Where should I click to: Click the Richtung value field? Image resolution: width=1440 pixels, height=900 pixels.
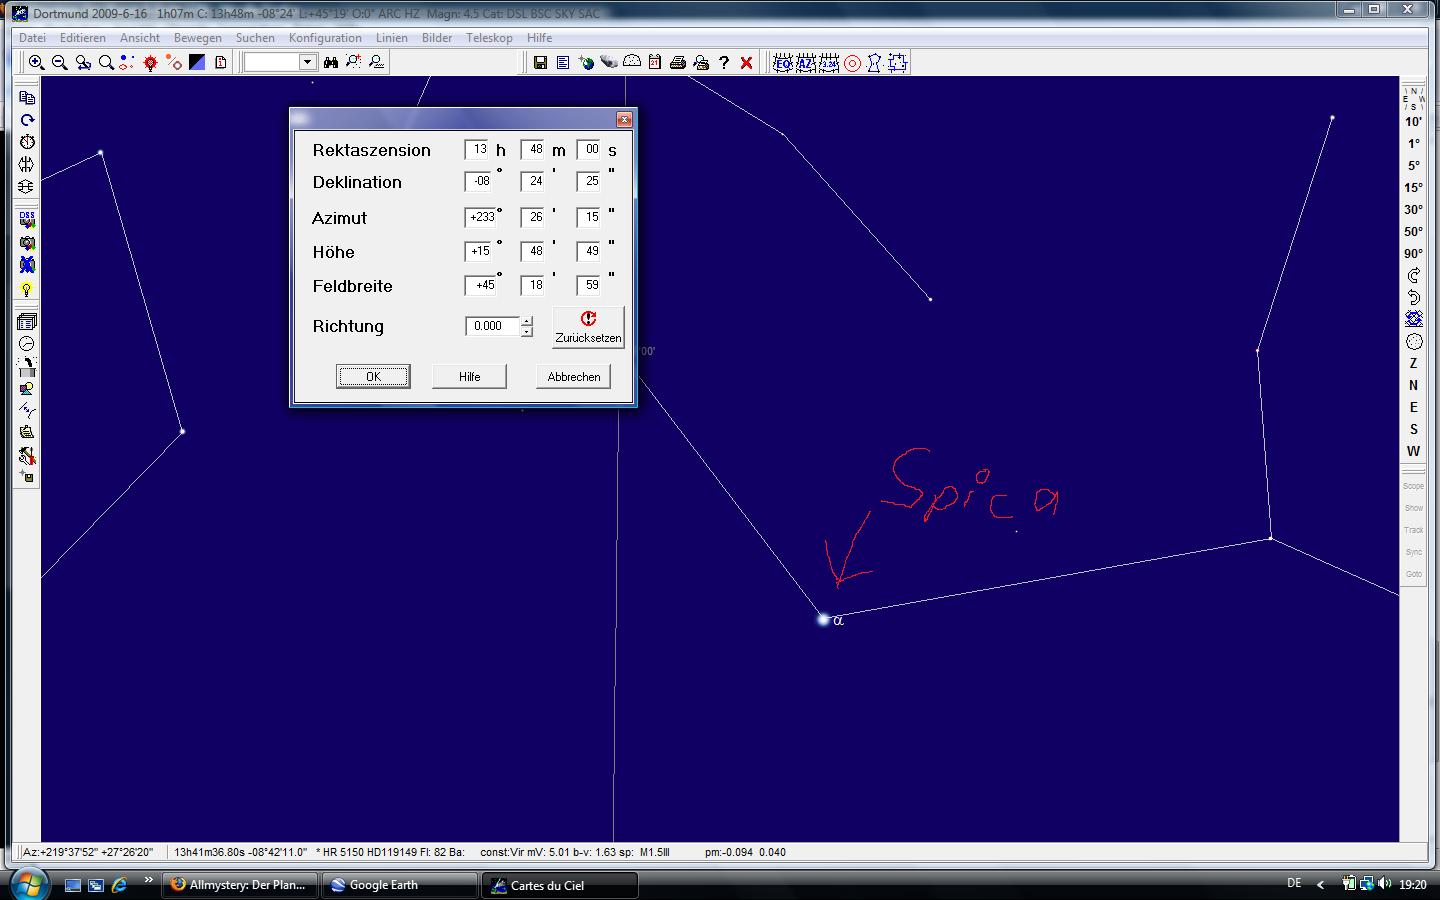[x=493, y=326]
